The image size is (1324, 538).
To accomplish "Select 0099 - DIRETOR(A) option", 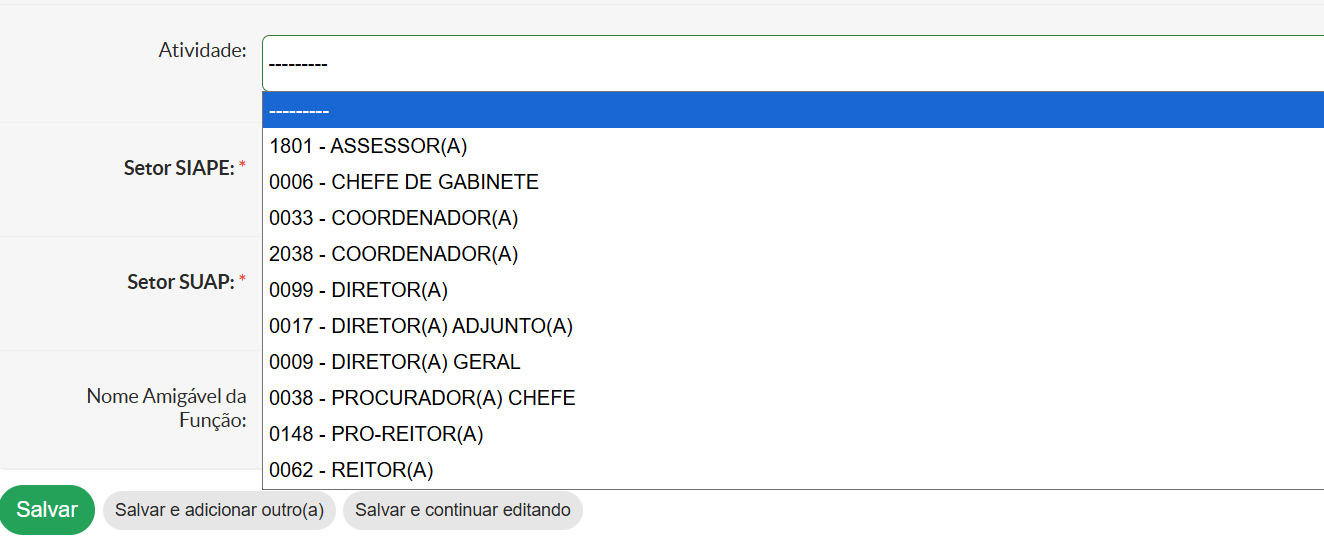I will point(359,290).
